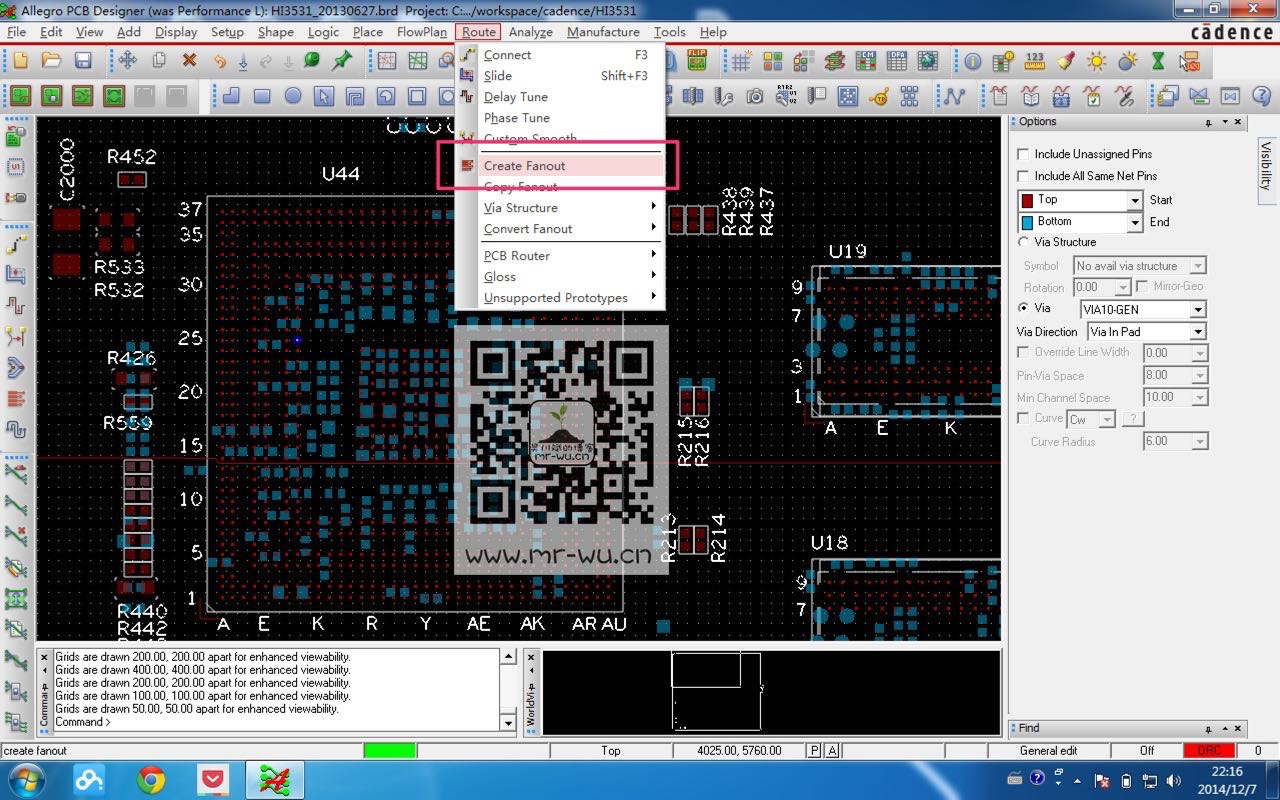
Task: Click the camera snapshot icon
Action: [x=755, y=97]
